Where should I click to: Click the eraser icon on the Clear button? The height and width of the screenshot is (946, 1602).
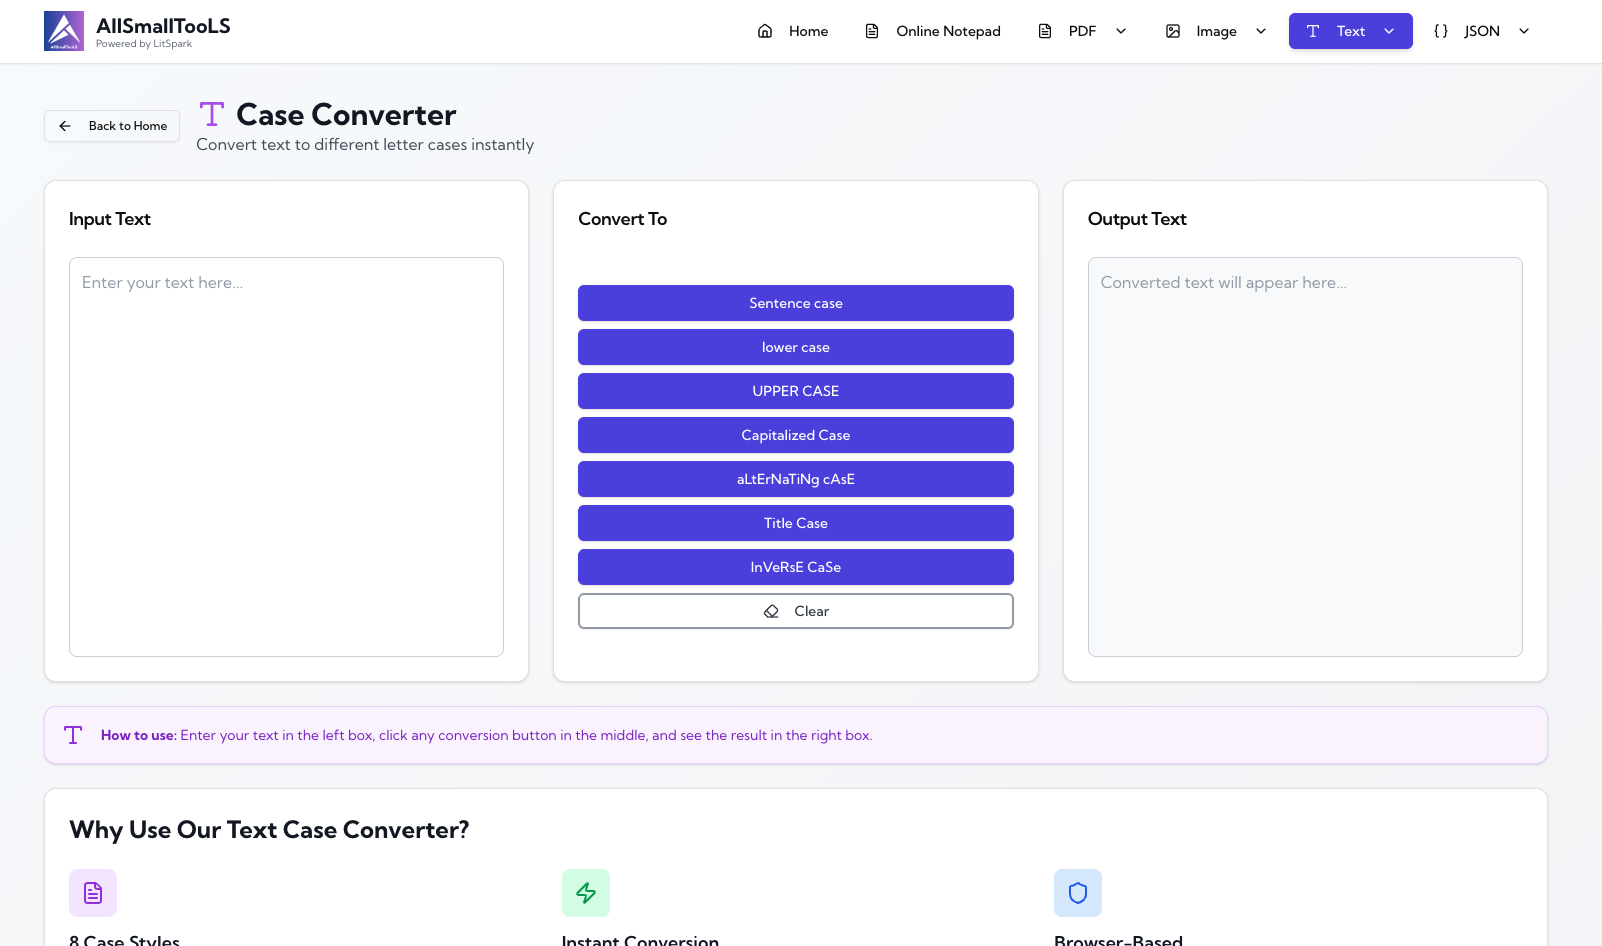pos(770,611)
